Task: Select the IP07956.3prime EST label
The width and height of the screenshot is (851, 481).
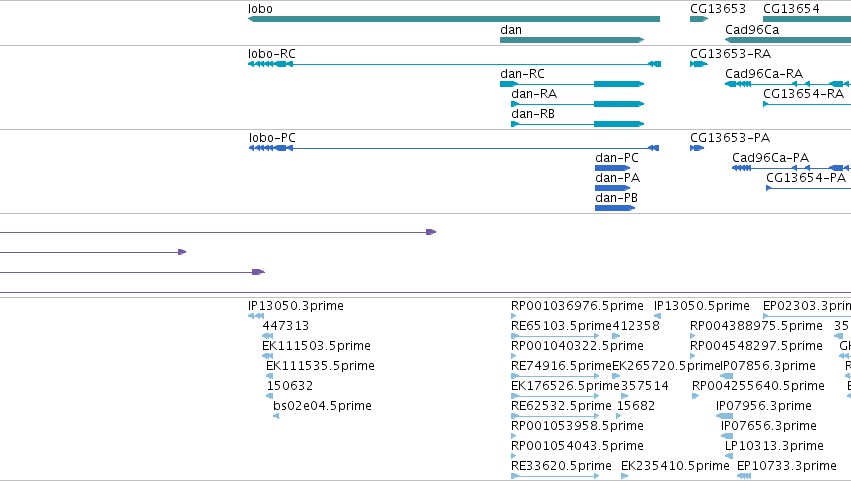Action: pyautogui.click(x=764, y=407)
